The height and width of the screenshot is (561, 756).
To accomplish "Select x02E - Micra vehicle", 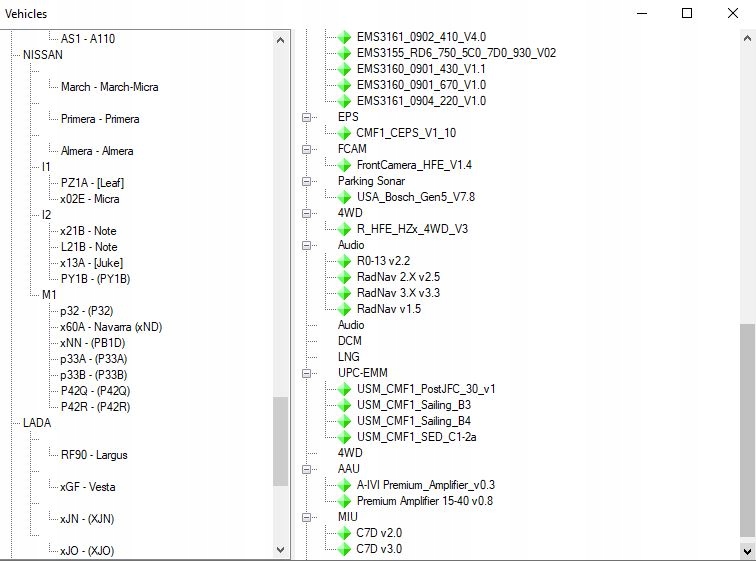I will 90,199.
